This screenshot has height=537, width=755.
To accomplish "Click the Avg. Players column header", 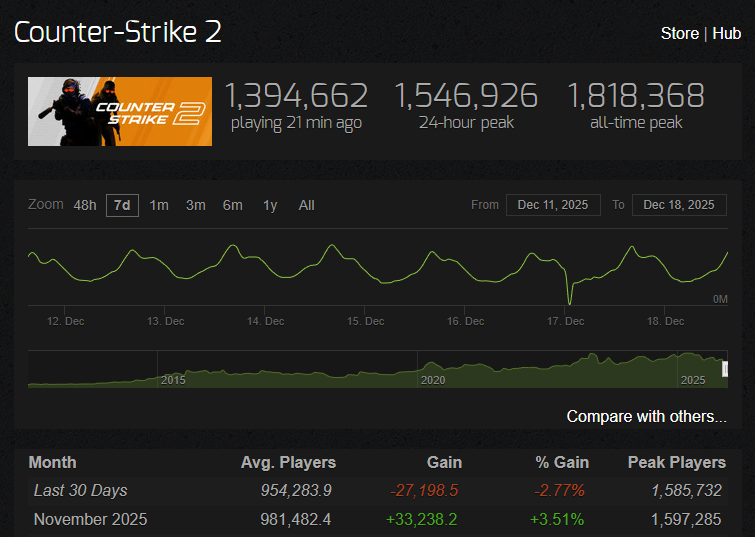I will (288, 462).
